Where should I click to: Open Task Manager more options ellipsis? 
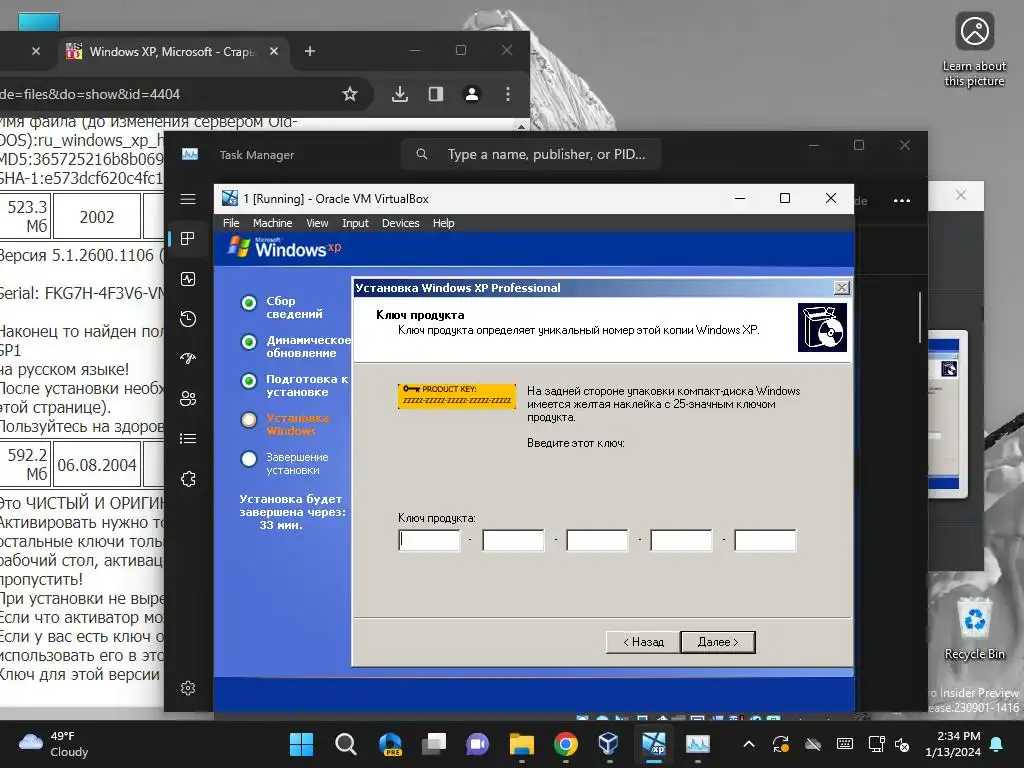pos(902,200)
